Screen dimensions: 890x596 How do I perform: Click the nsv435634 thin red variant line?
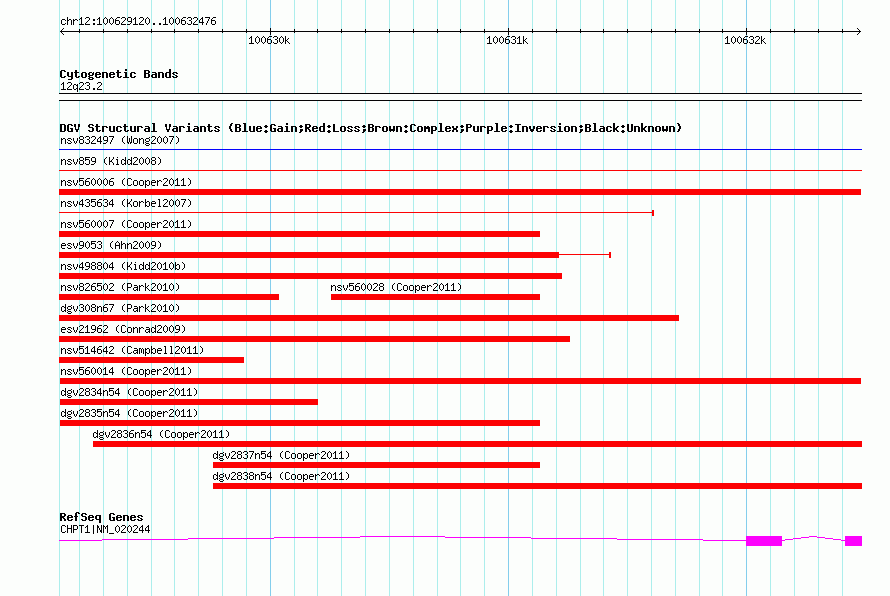tap(356, 213)
